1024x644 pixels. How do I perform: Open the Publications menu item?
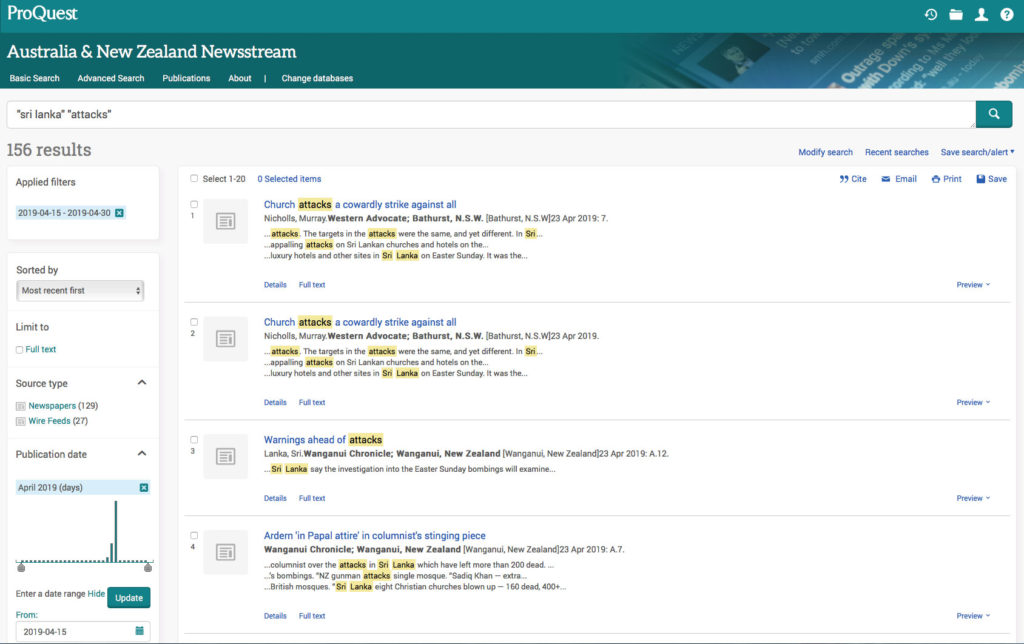(186, 78)
